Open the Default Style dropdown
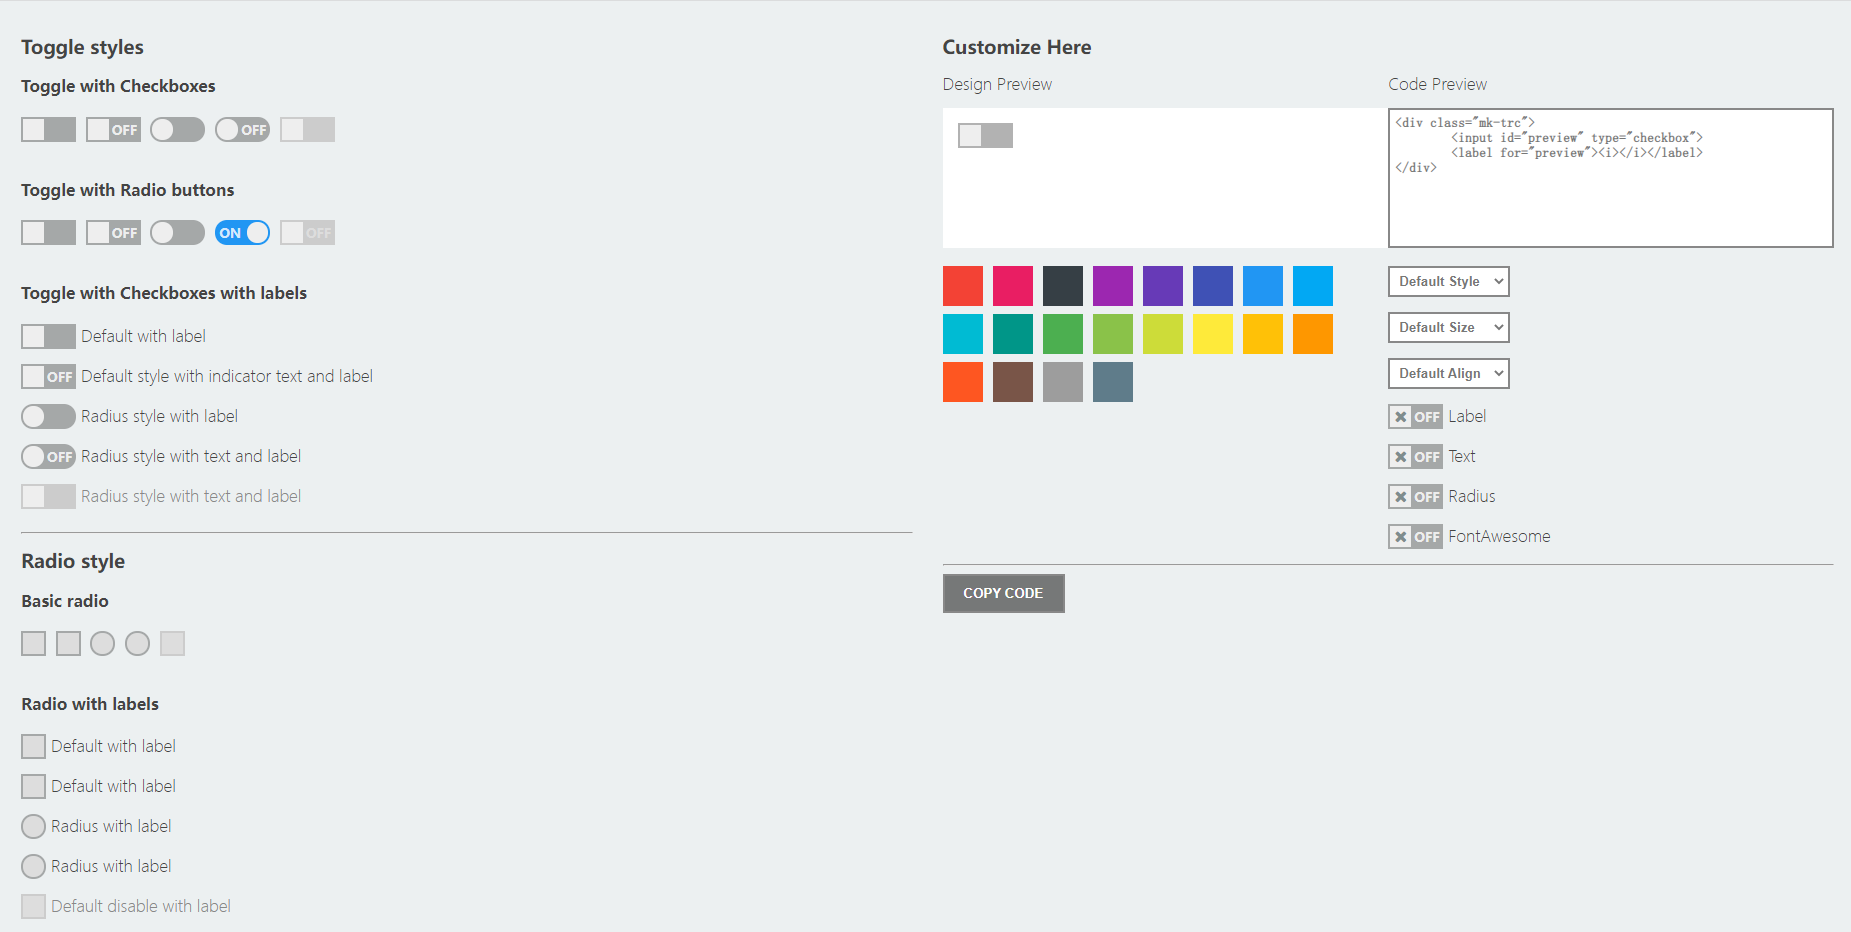 (1448, 282)
